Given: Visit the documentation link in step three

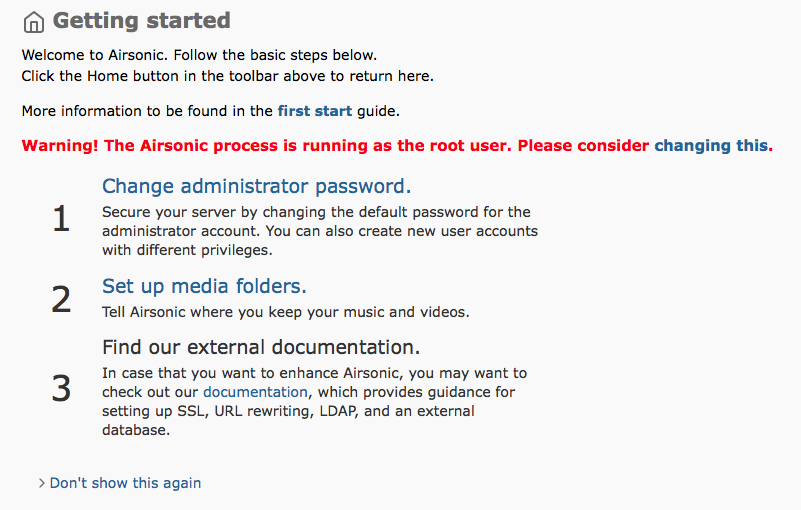Looking at the screenshot, I should click(x=255, y=392).
